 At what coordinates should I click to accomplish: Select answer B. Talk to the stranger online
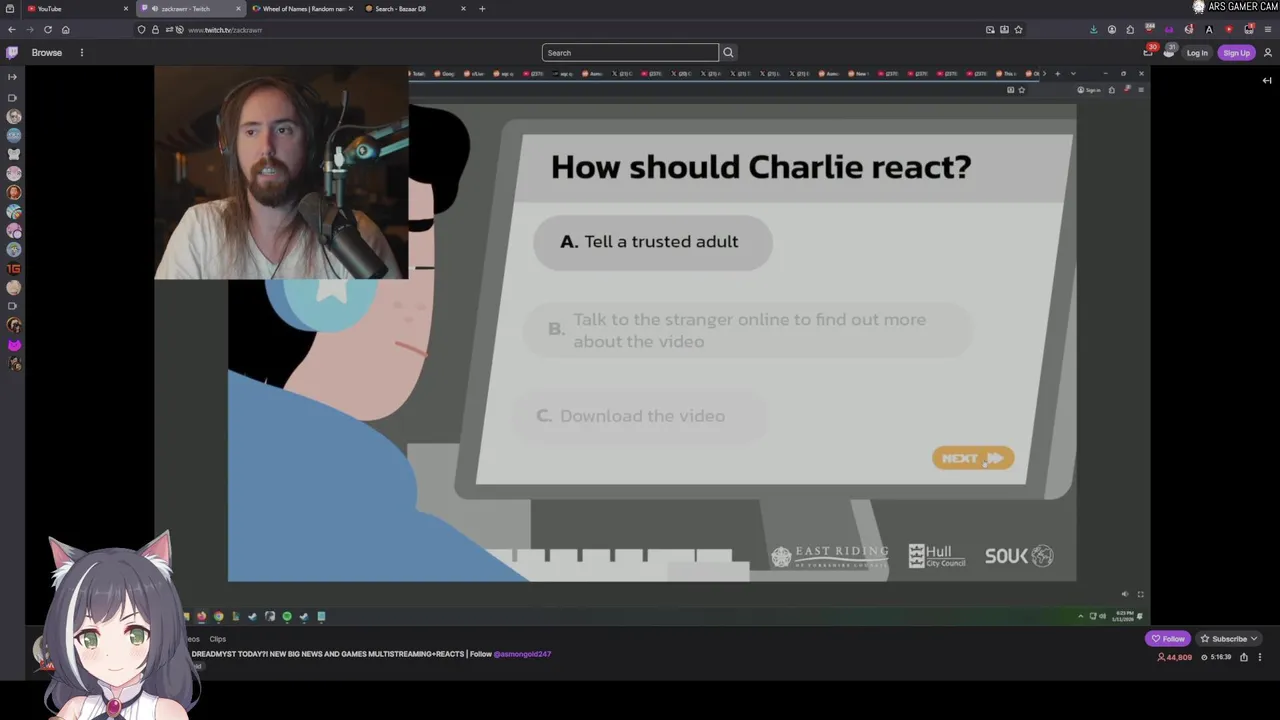[x=748, y=330]
